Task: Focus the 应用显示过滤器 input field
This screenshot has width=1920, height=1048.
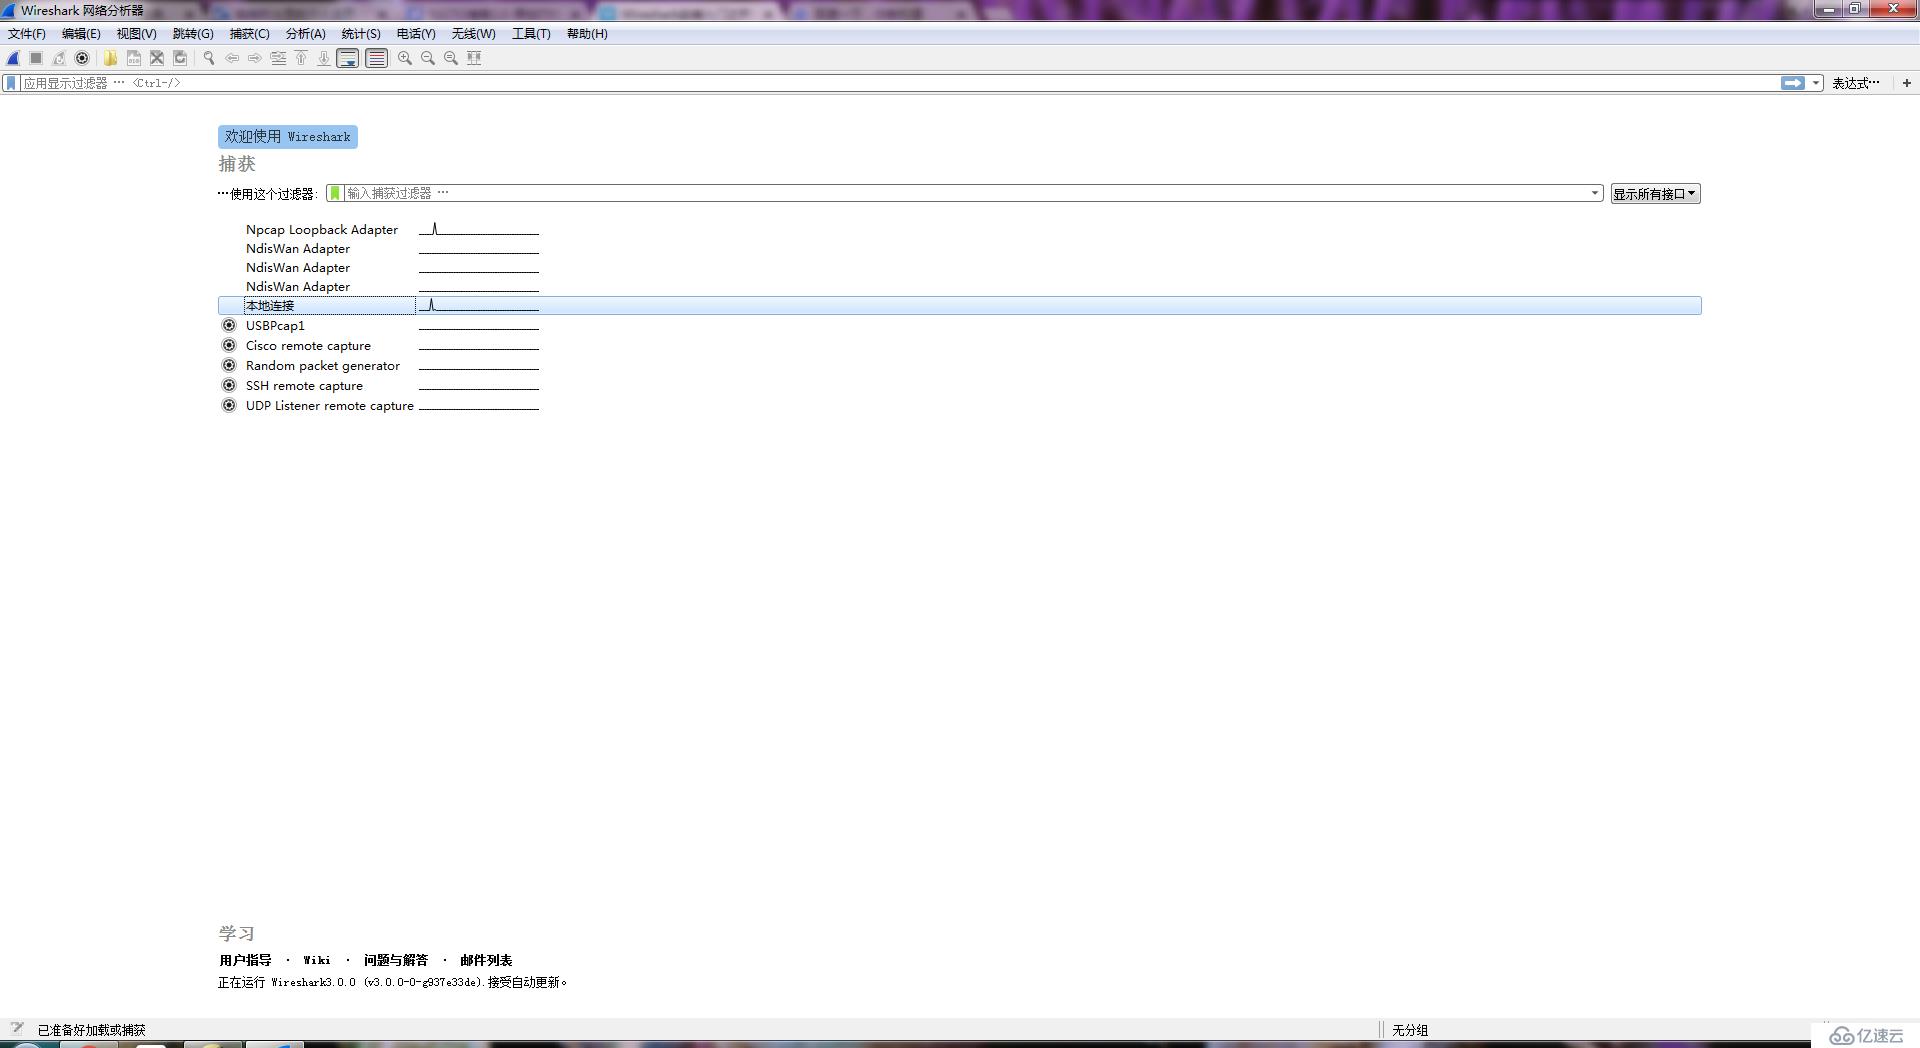Action: [x=900, y=83]
